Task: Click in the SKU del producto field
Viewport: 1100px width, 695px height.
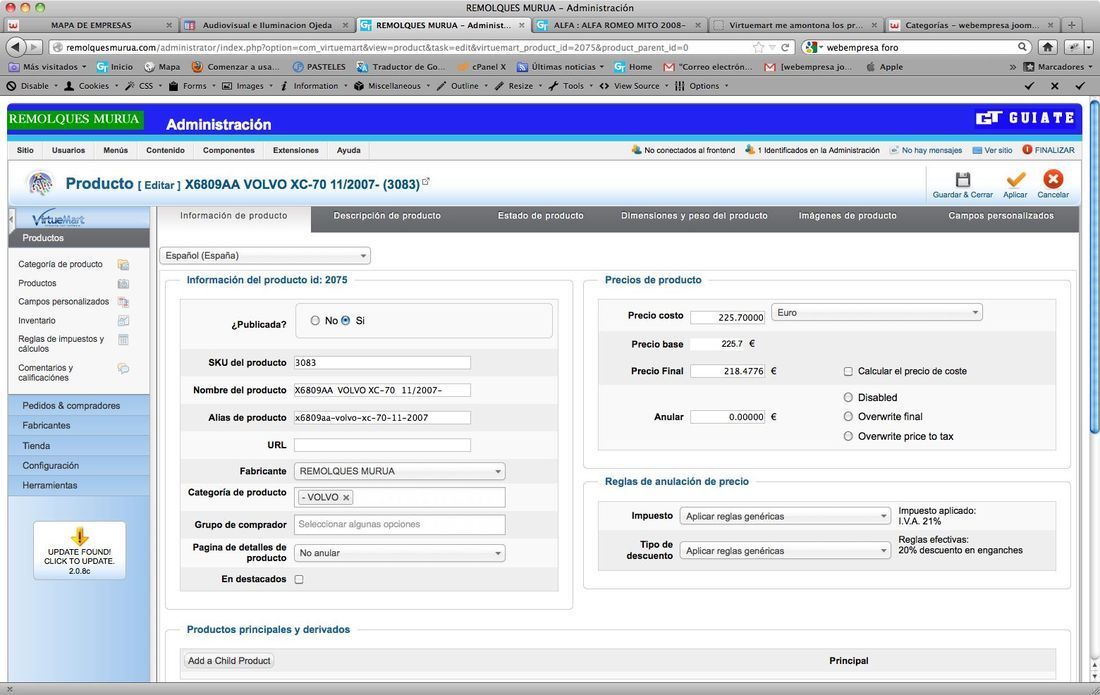Action: click(x=382, y=363)
